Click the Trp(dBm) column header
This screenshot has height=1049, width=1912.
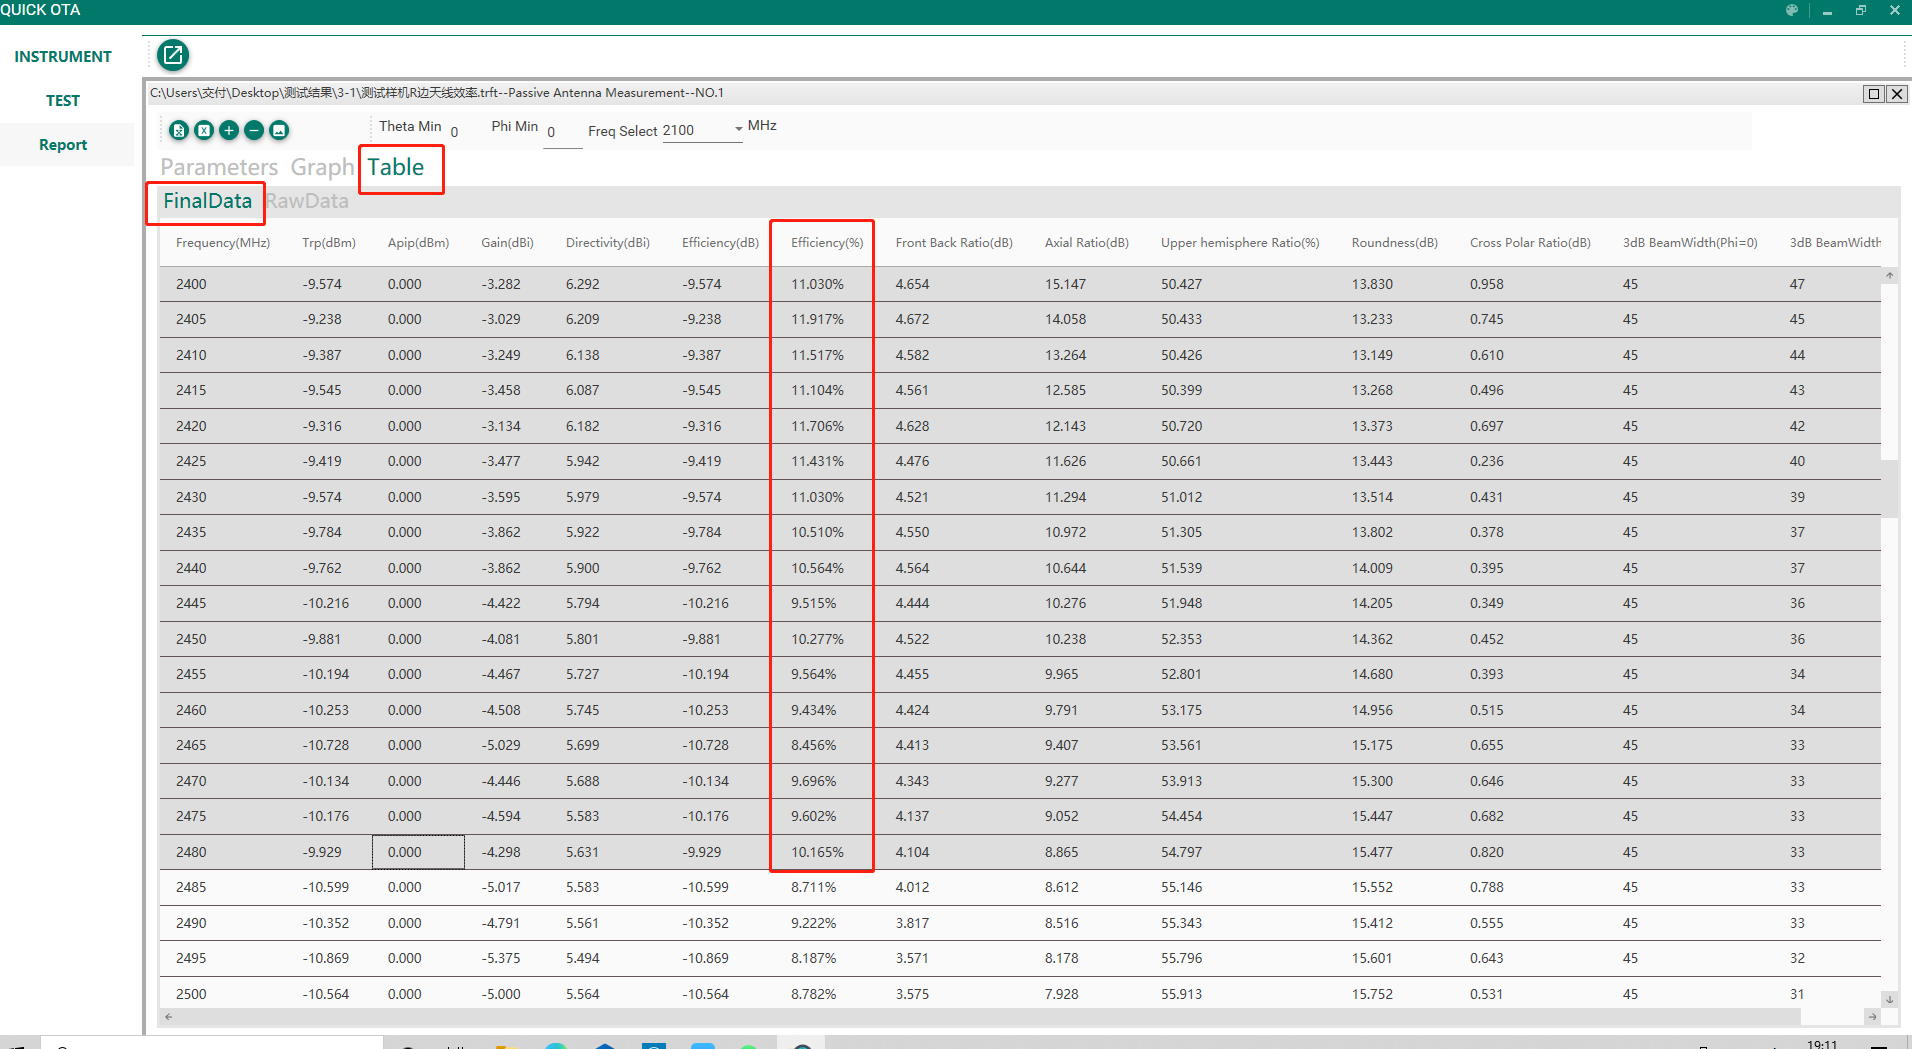(x=329, y=243)
